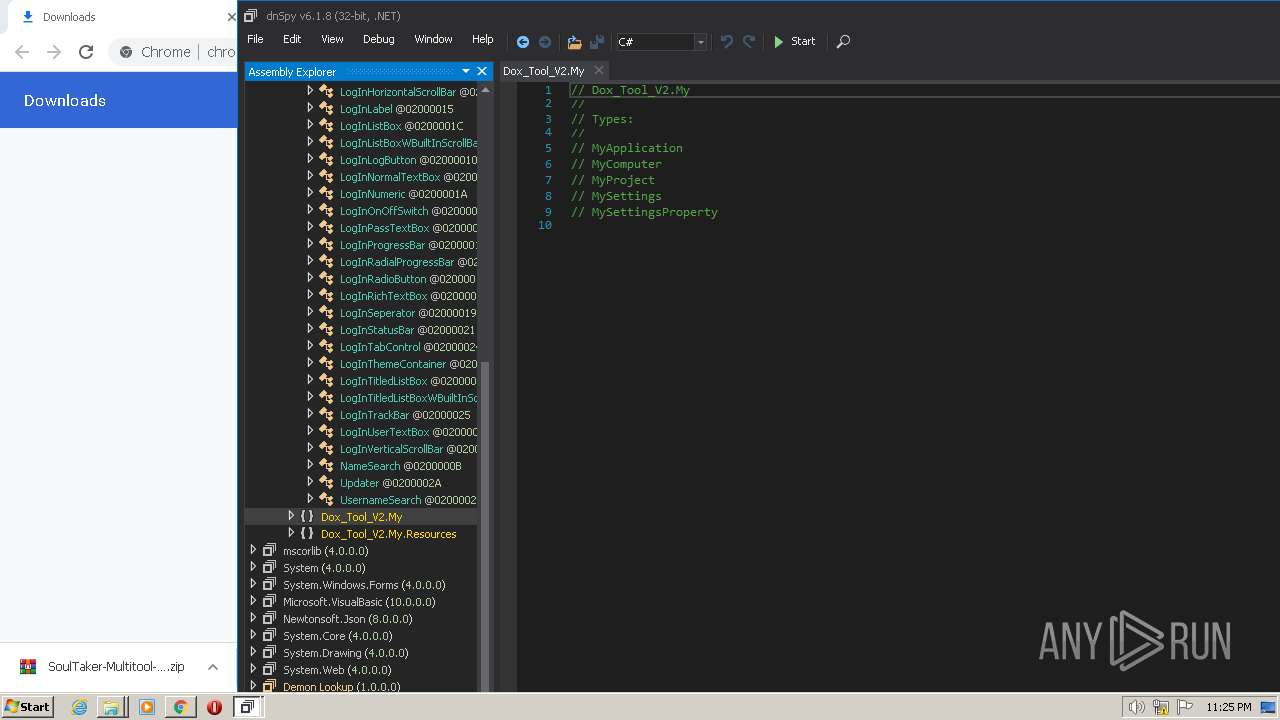Open the Window menu
1280x720 pixels.
433,39
